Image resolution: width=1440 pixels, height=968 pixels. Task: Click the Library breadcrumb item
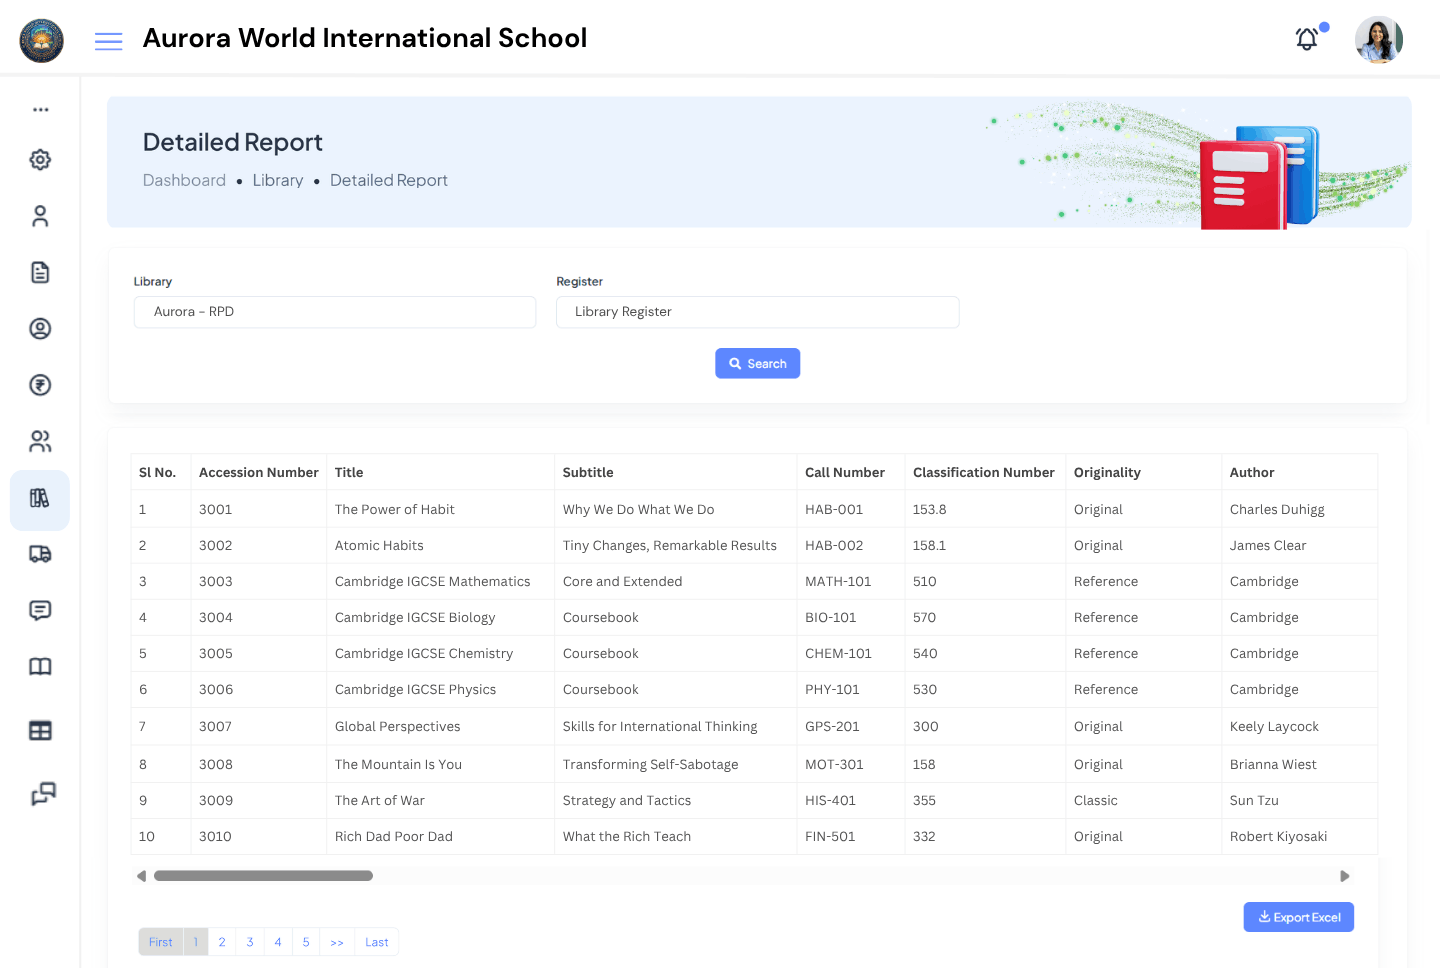click(277, 180)
